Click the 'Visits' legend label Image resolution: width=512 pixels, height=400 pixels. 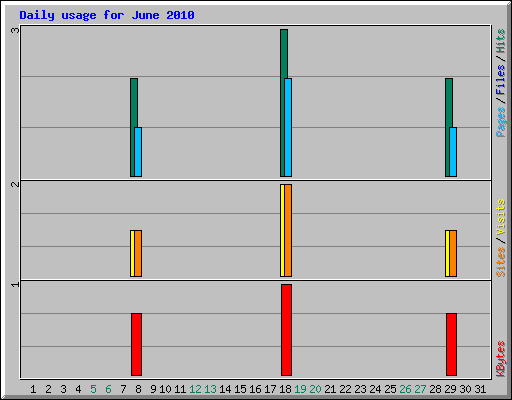point(500,217)
